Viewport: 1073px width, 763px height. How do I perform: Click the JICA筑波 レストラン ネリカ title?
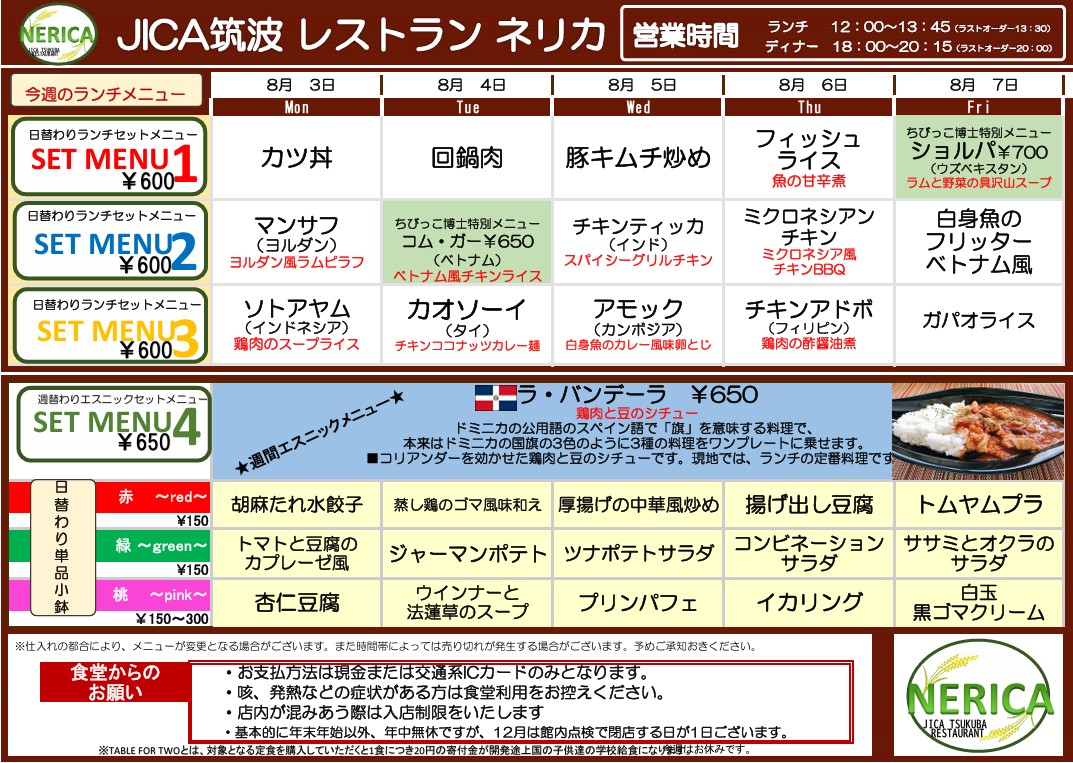pos(362,34)
